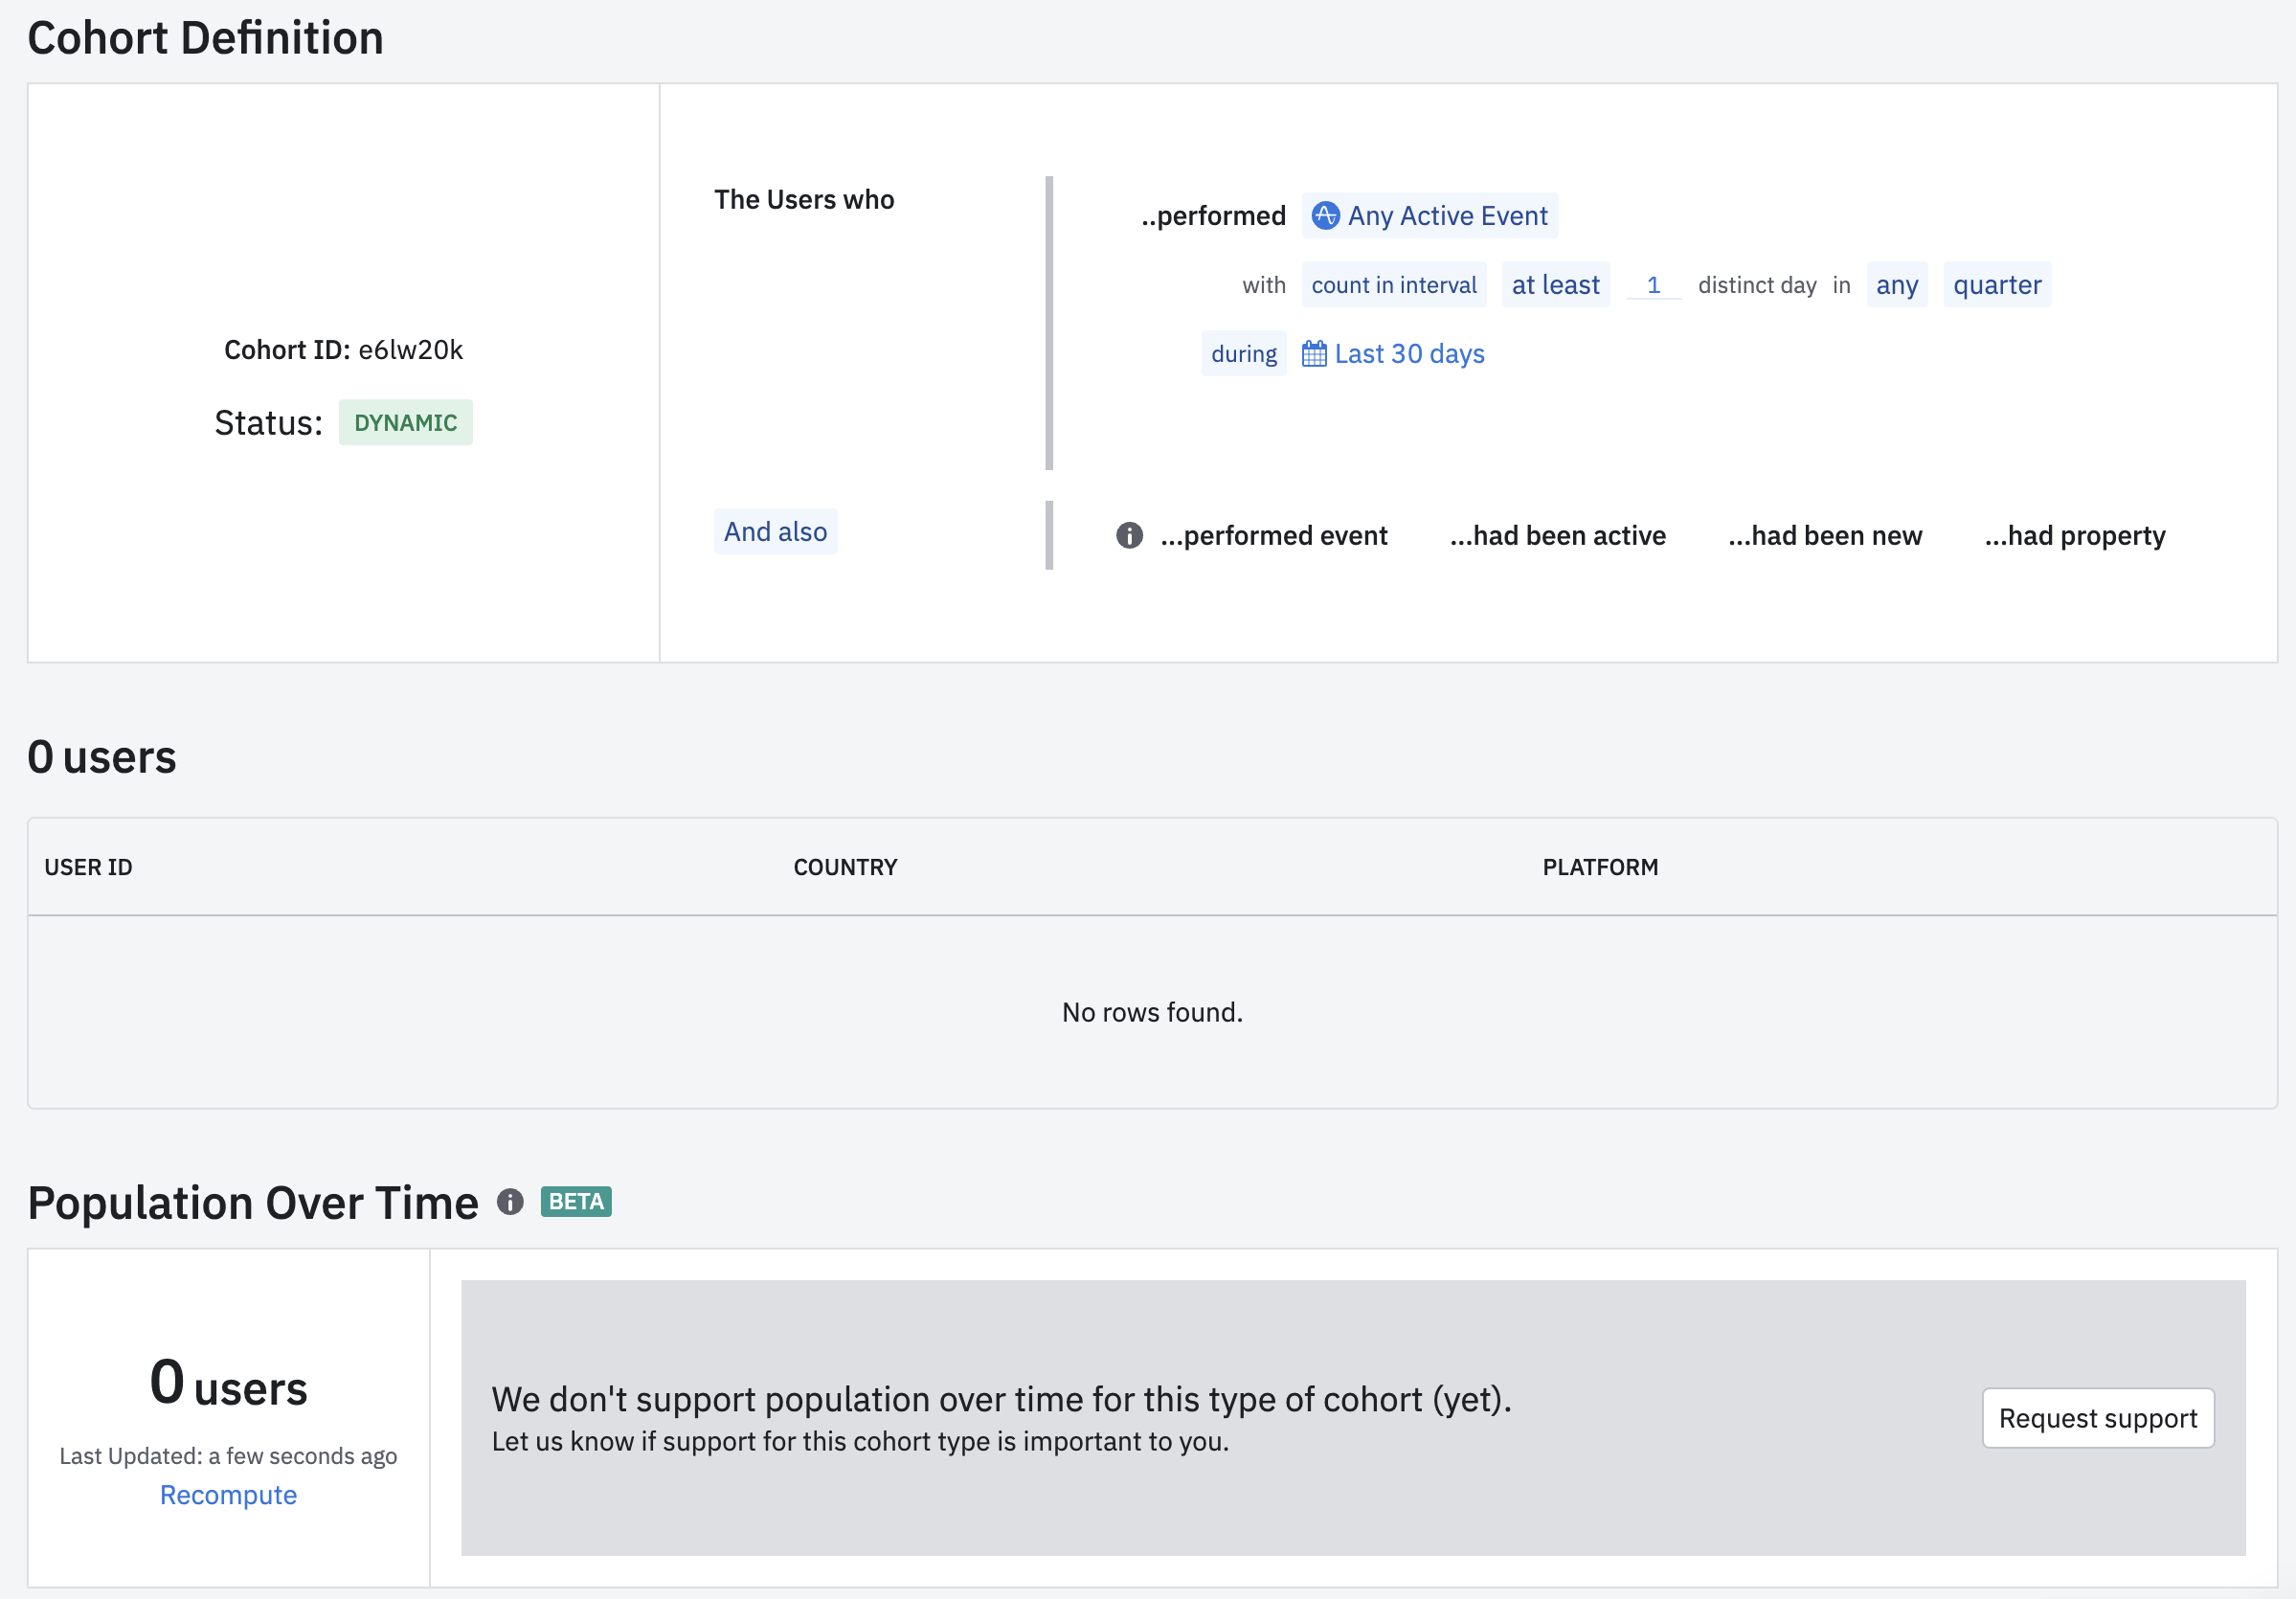
Task: Change the quarter interval dropdown
Action: pos(1996,285)
